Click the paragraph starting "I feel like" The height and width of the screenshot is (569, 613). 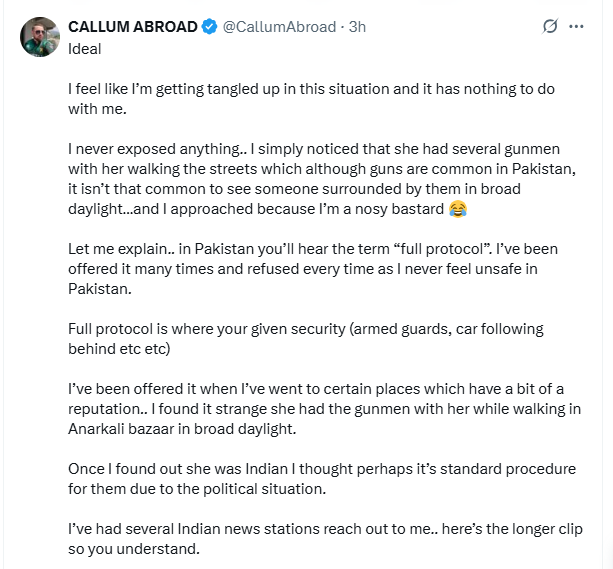310,98
